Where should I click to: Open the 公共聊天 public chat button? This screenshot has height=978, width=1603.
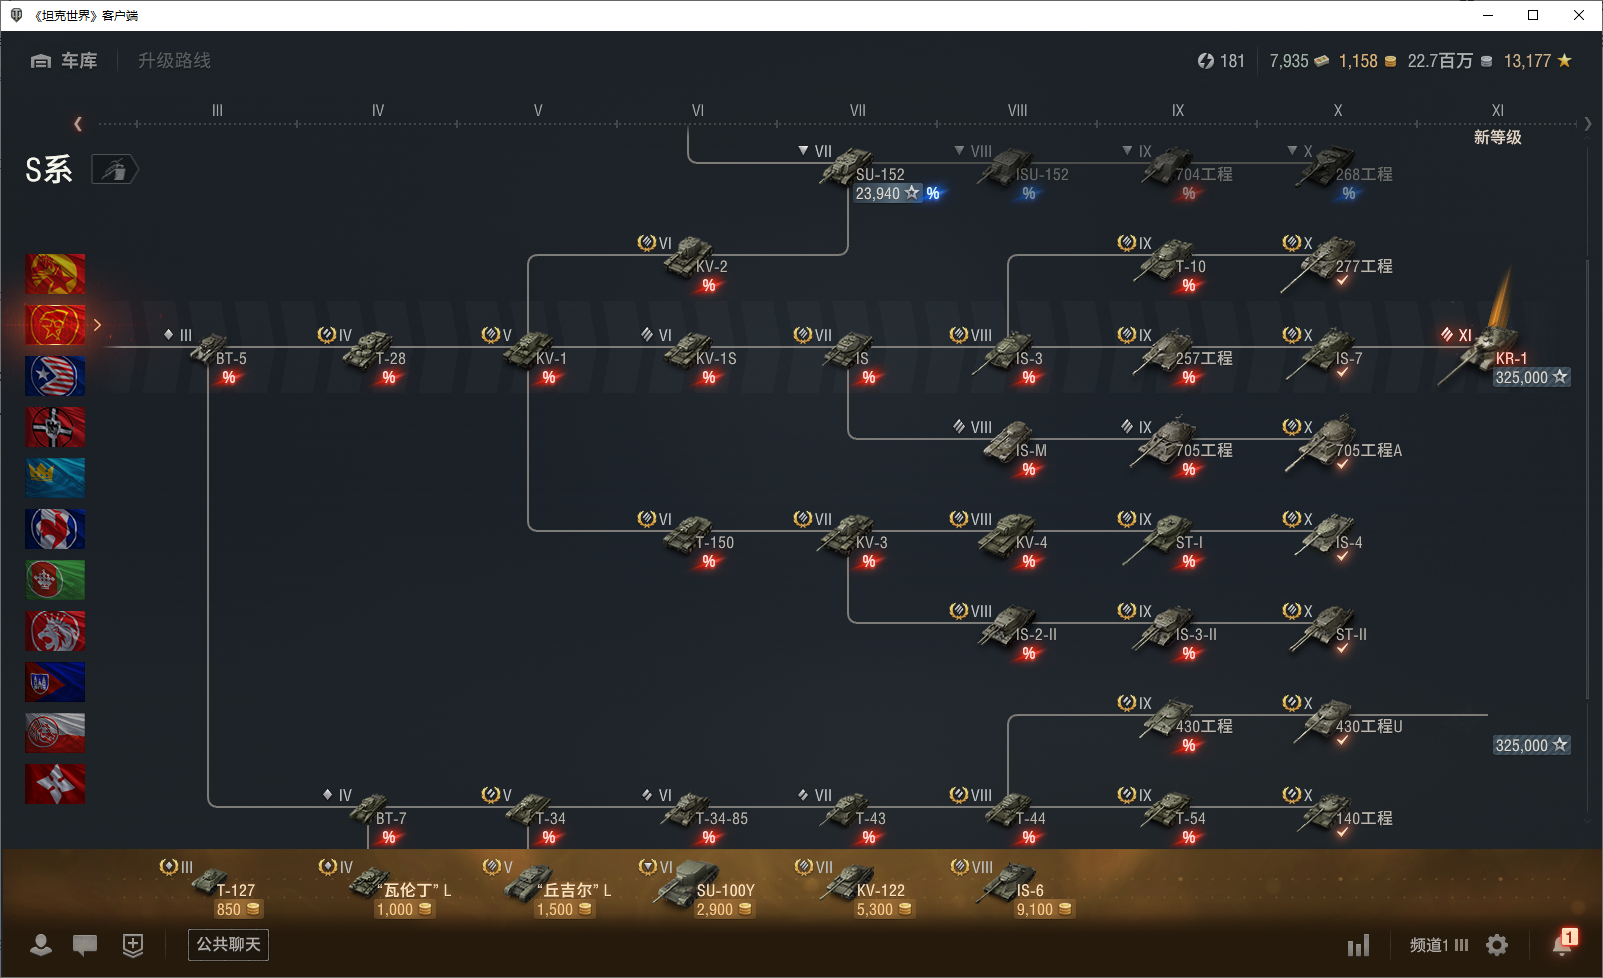coord(228,945)
